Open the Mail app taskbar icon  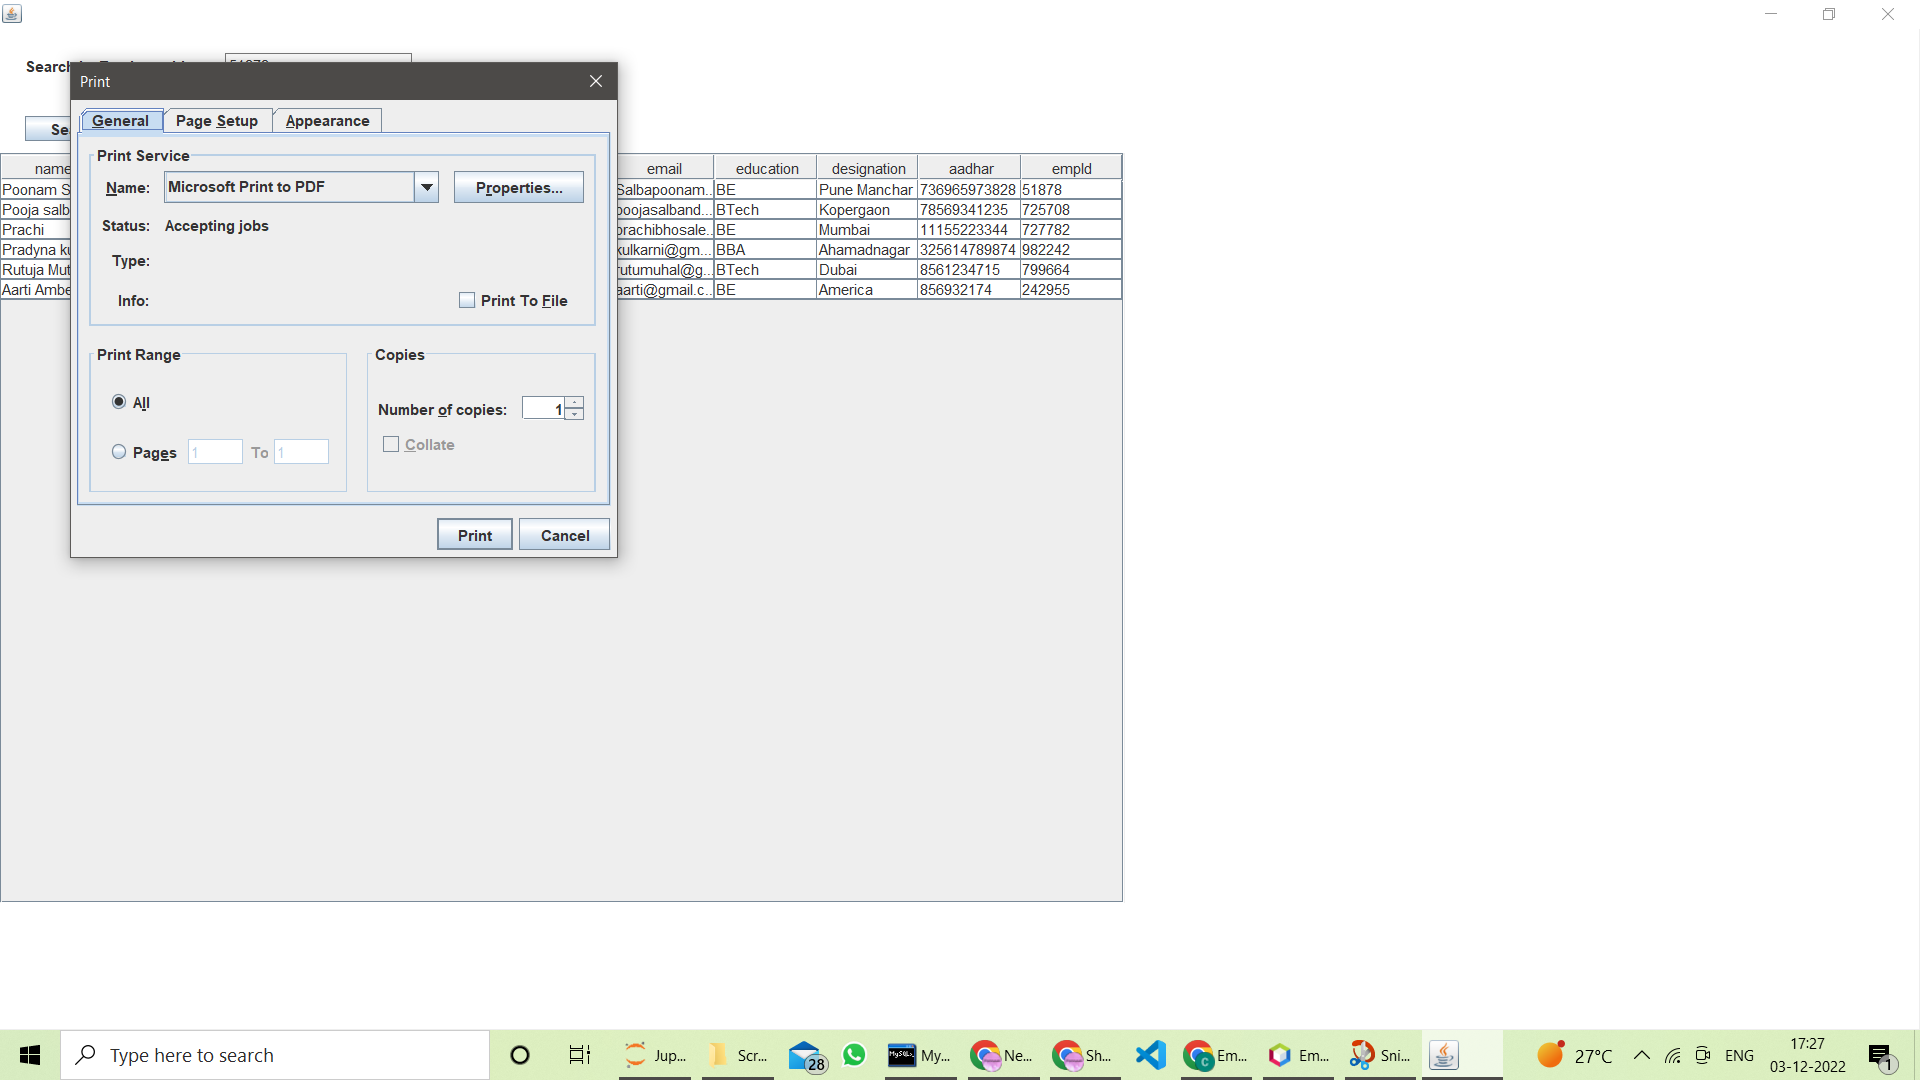pyautogui.click(x=806, y=1055)
